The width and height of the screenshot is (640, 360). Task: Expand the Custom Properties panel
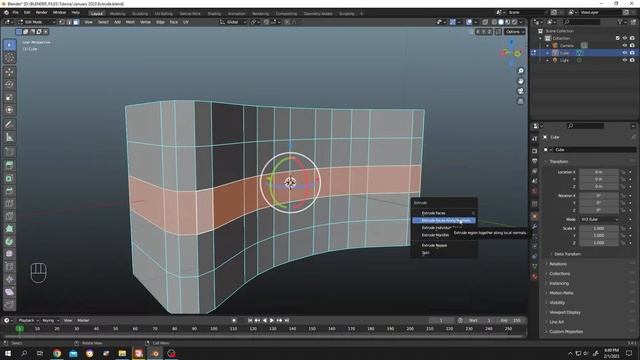pyautogui.click(x=566, y=332)
